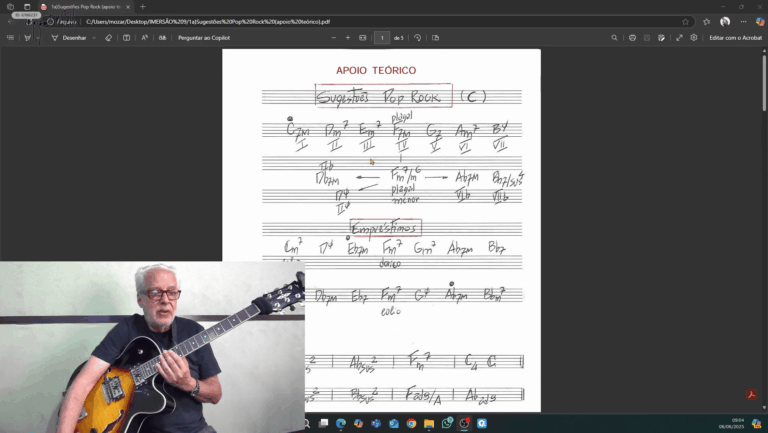768x433 pixels.
Task: Click the page number input field
Action: (382, 38)
